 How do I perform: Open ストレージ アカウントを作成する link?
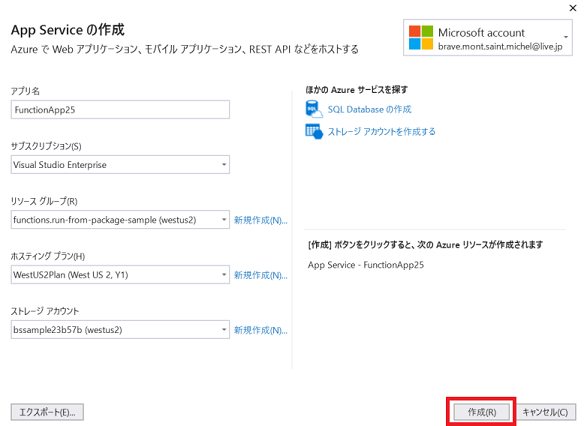pos(381,131)
